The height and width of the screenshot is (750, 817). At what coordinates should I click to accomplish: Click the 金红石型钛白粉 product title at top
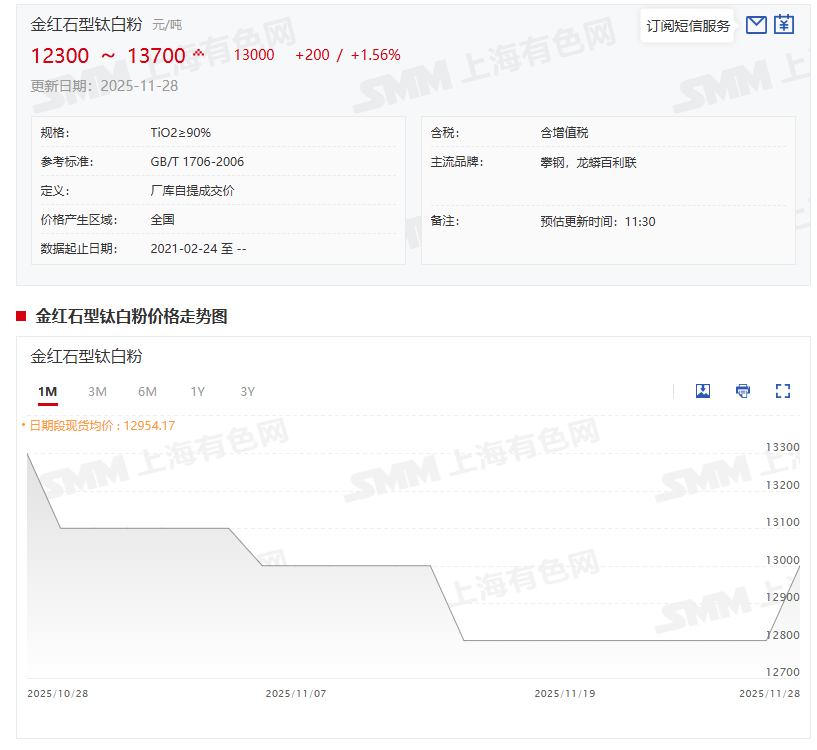87,24
